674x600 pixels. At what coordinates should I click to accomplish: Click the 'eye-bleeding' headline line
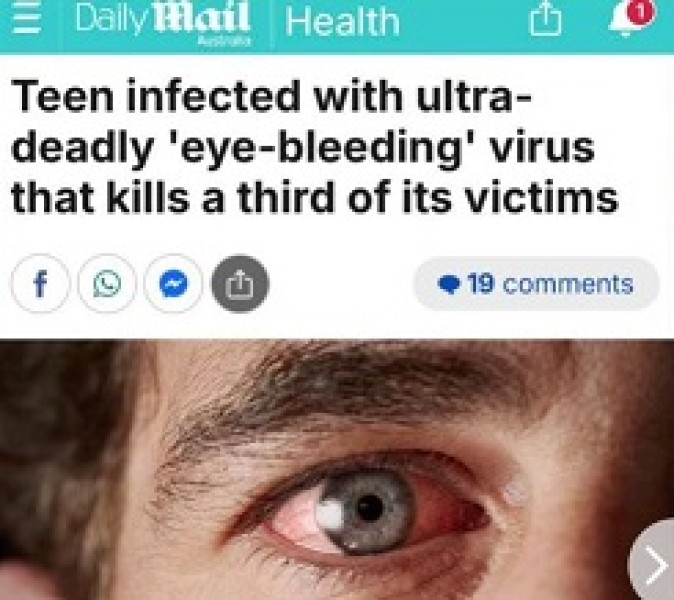(303, 147)
